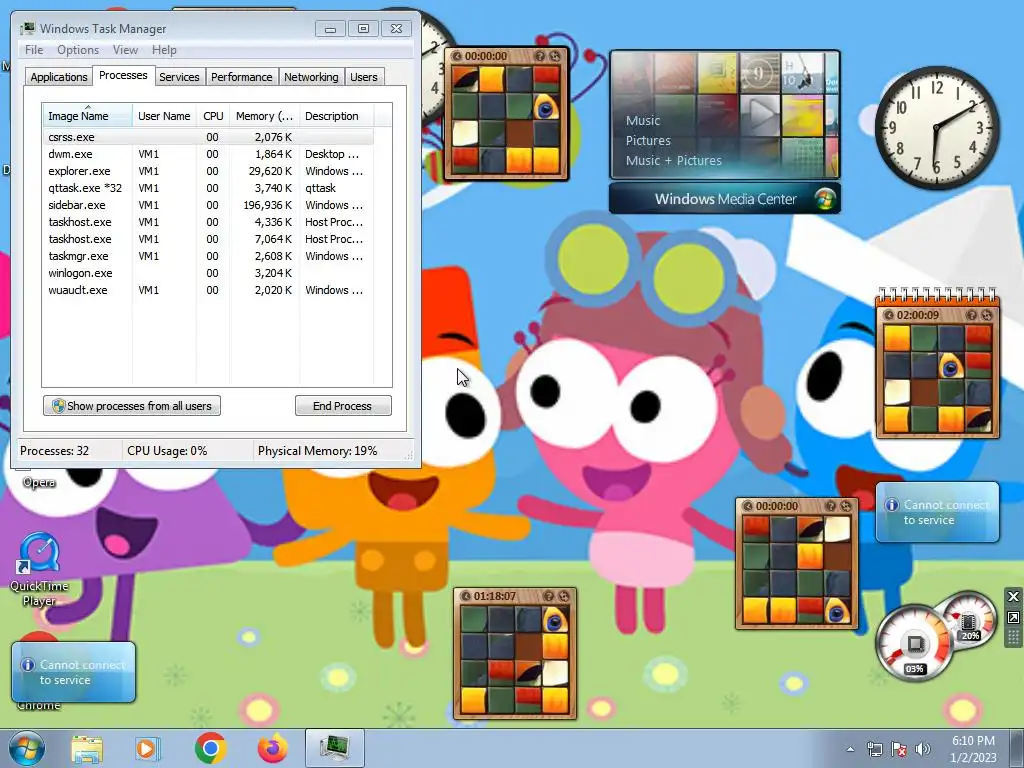Select the wuauclt.exe process row
The image size is (1024, 768).
click(208, 290)
